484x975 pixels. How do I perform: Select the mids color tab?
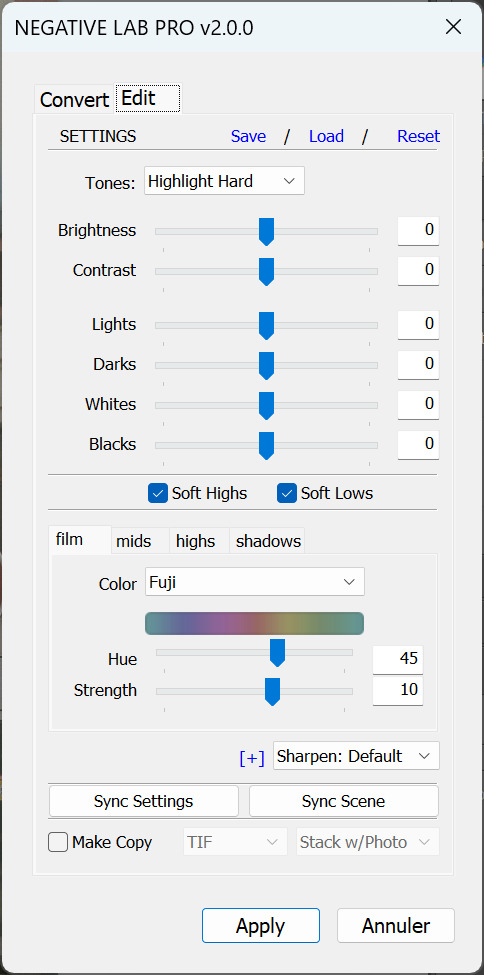134,541
